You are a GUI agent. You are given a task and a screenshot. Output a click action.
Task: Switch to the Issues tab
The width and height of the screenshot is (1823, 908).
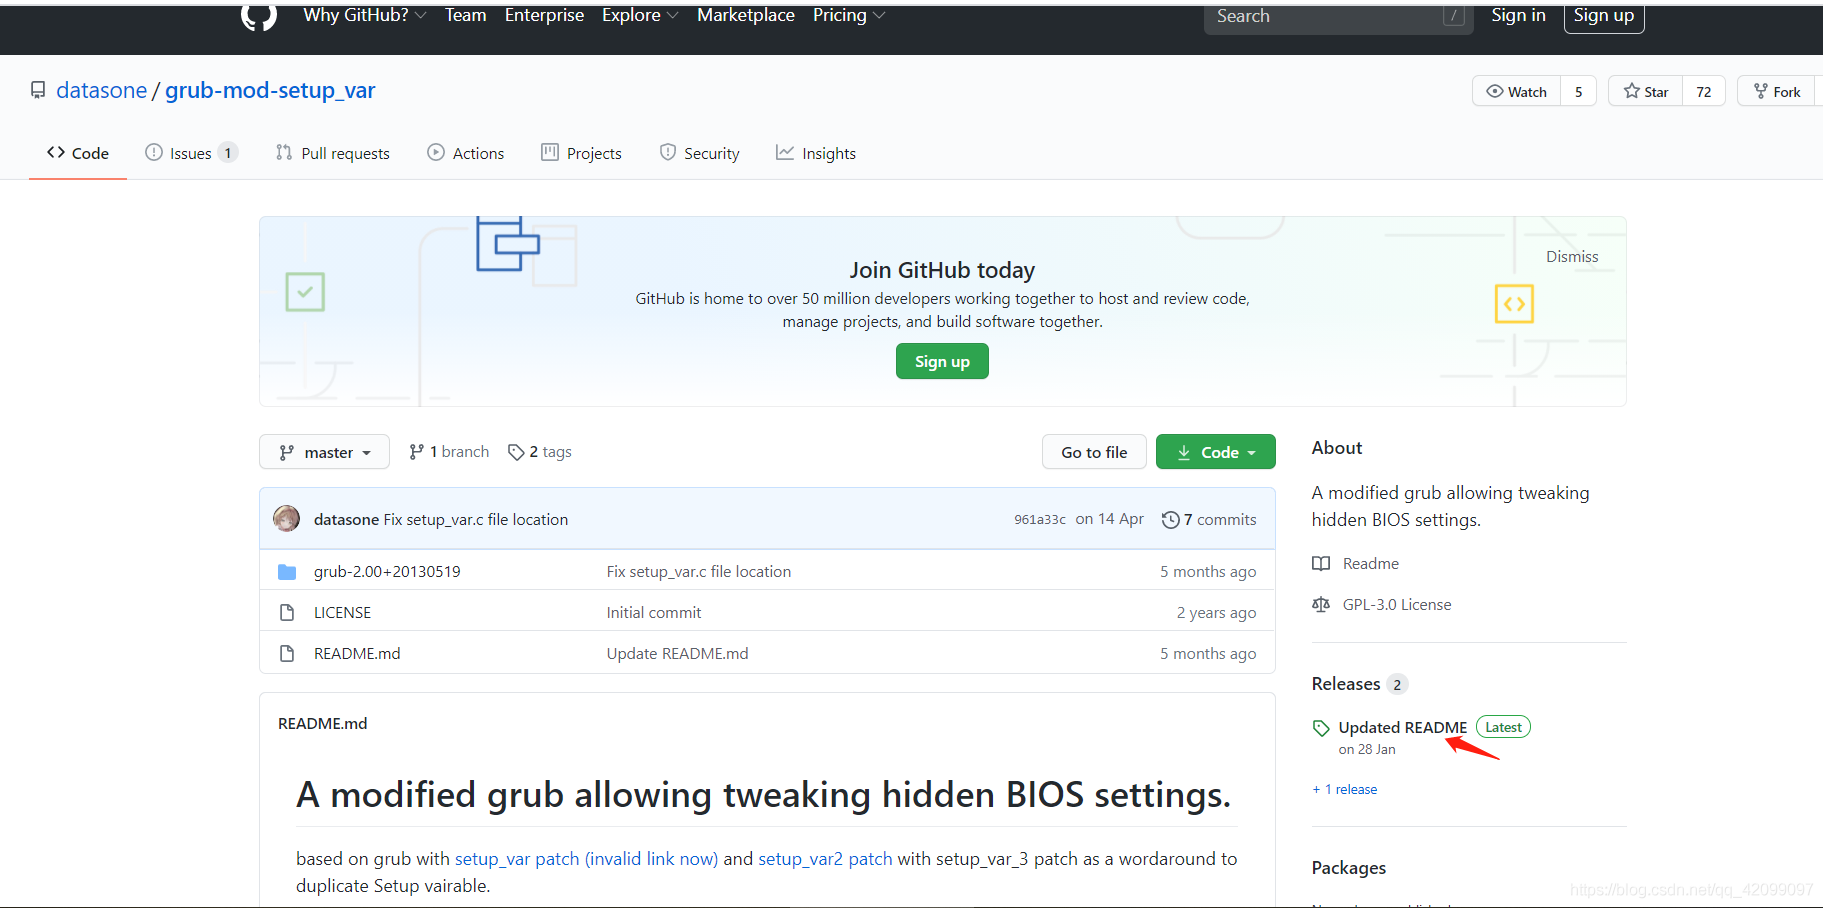[x=191, y=153]
